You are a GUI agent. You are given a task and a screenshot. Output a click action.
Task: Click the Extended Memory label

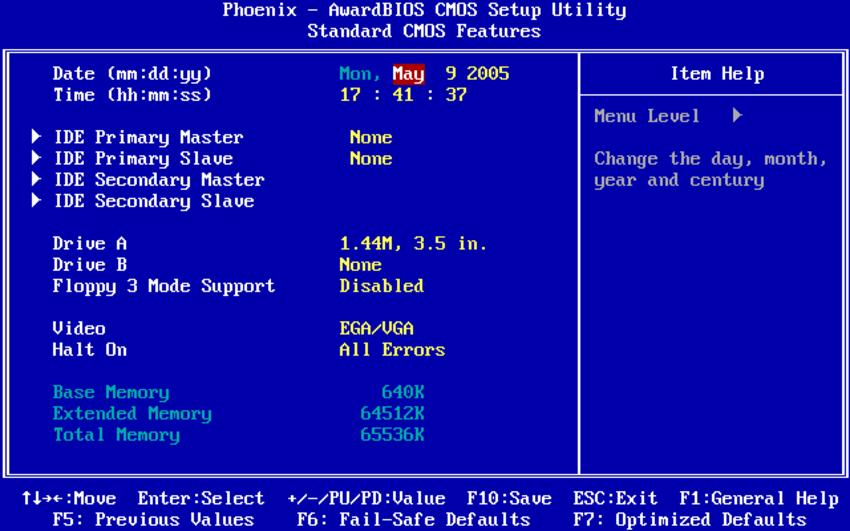[x=132, y=413]
